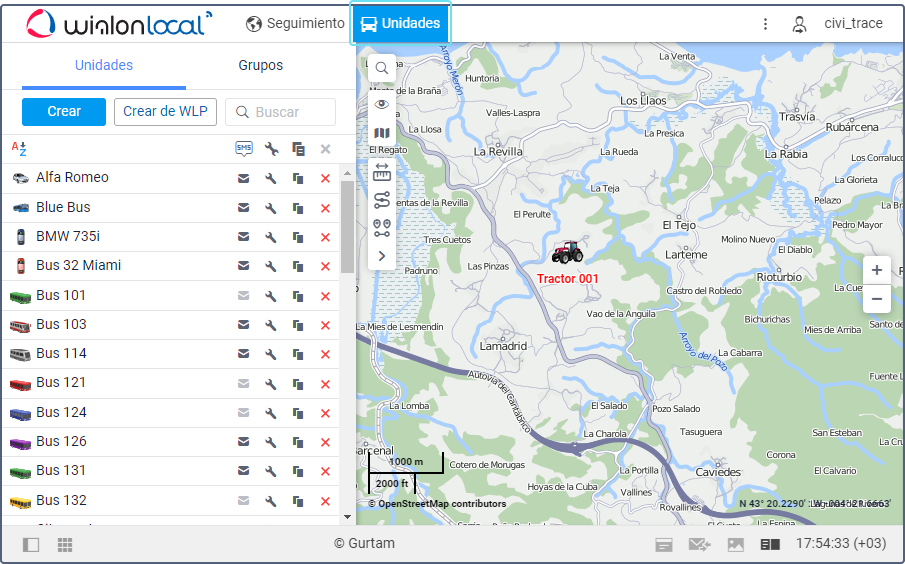Open the footer messages icon
Viewport: 905px width, 564px height.
700,544
